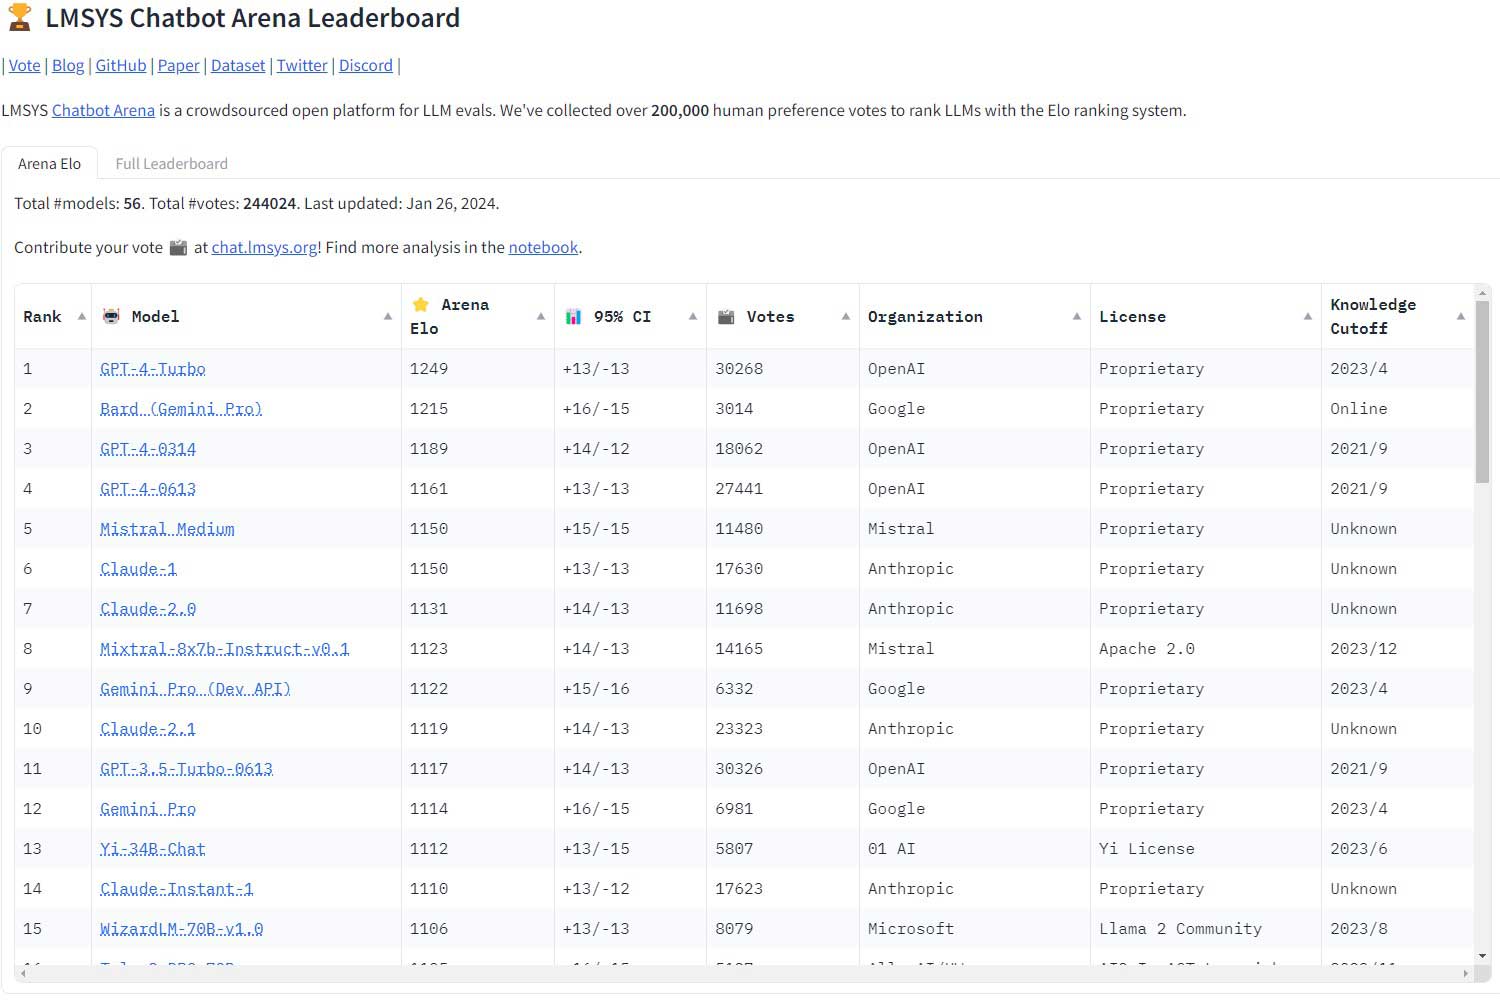Click the table's scroll down arrow

1482,956
